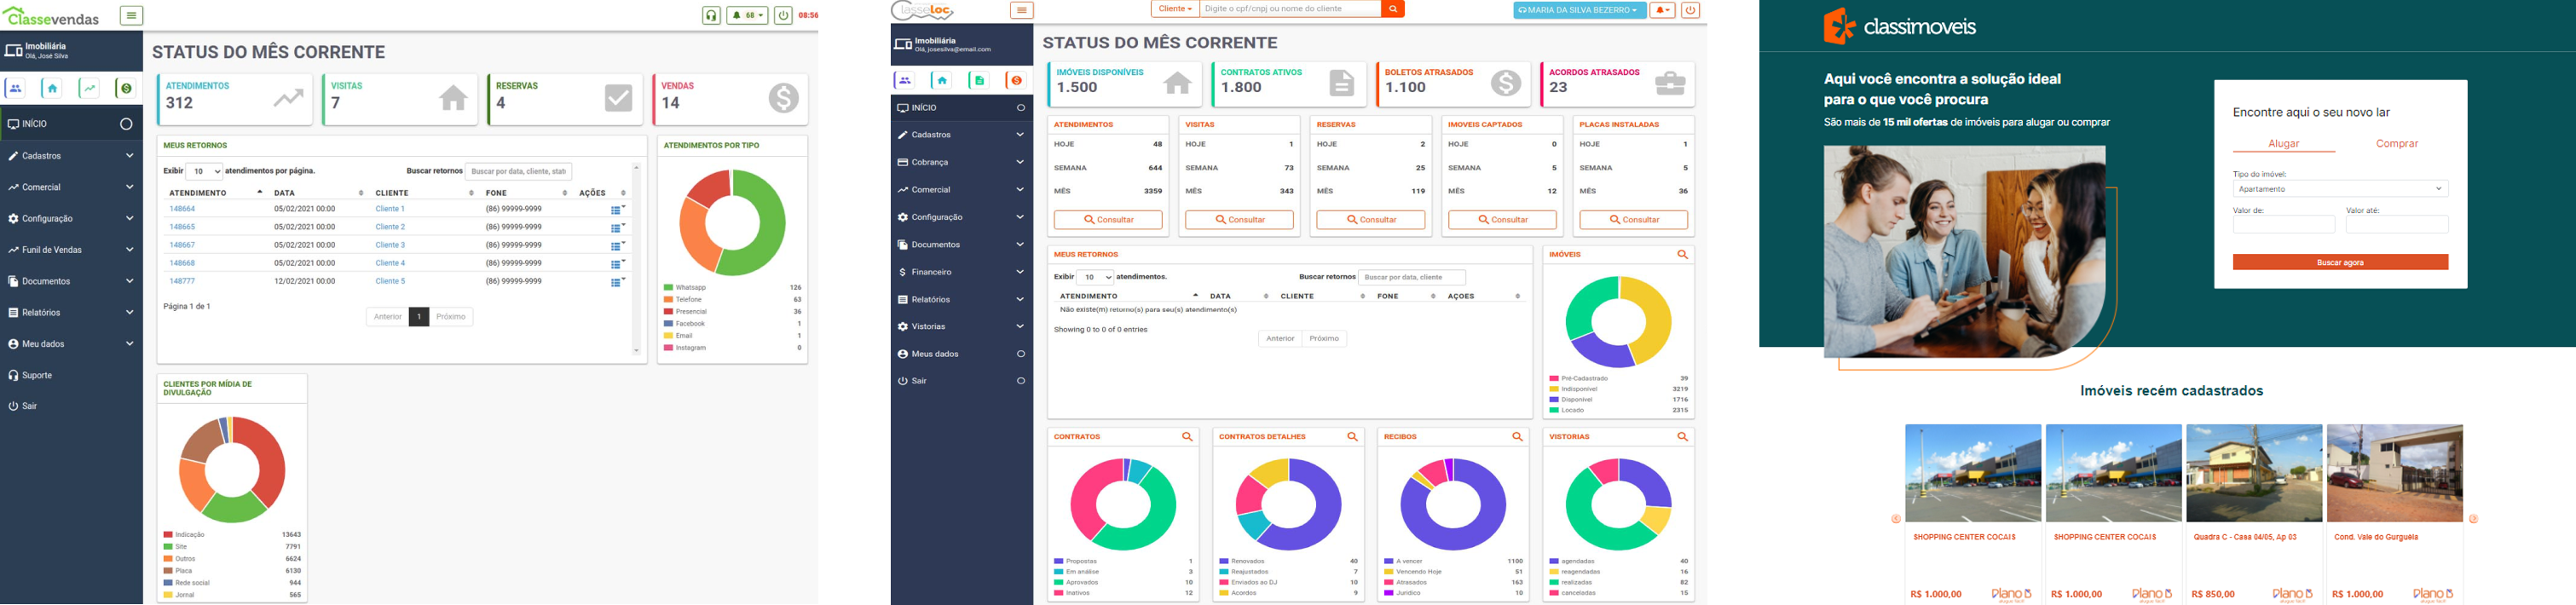The width and height of the screenshot is (2576, 605).
Task: Click the green dollar shortcut icon in Classevendas sidebar
Action: (126, 89)
